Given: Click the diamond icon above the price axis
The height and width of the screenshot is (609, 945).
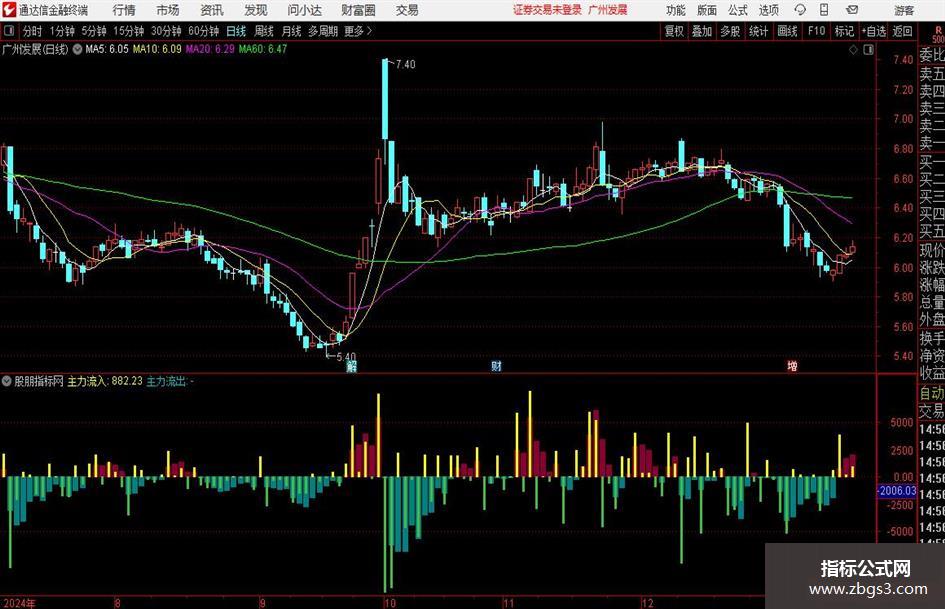Looking at the screenshot, I should tap(853, 50).
